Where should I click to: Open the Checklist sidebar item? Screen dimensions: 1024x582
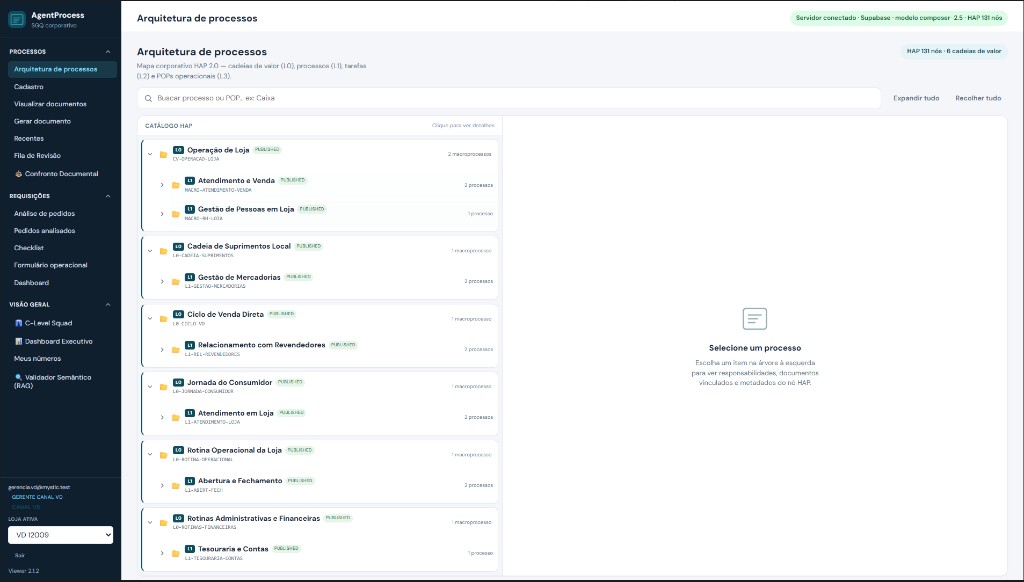29,248
